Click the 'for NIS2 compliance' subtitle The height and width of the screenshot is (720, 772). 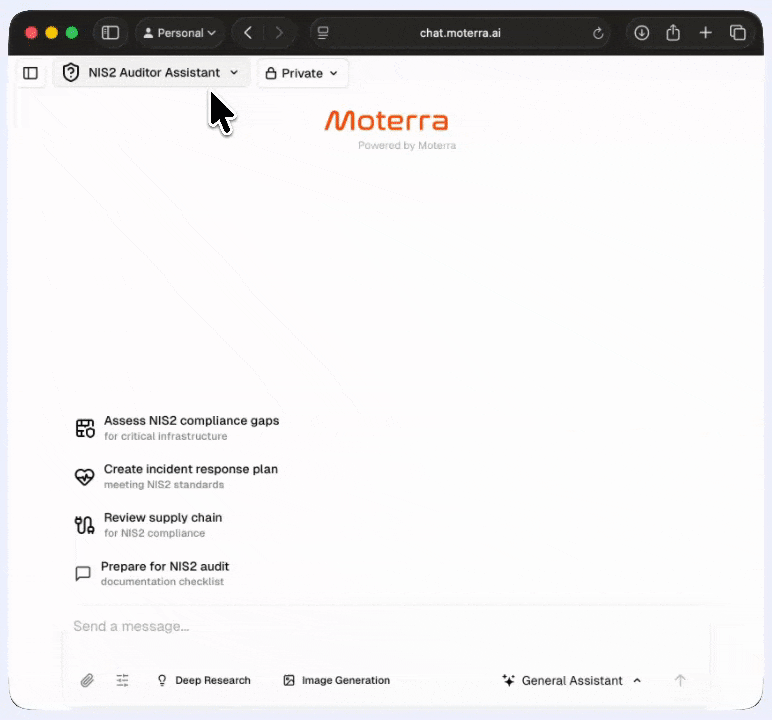(155, 533)
